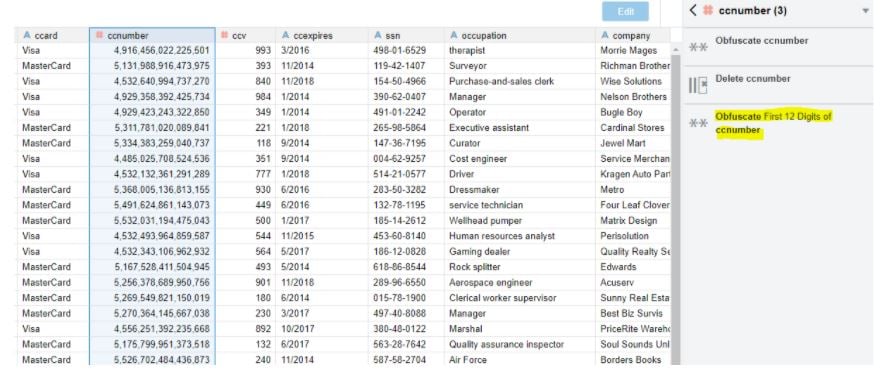Choose the Delete ccnumber suggestion
This screenshot has height=374, width=880.
tap(777, 85)
